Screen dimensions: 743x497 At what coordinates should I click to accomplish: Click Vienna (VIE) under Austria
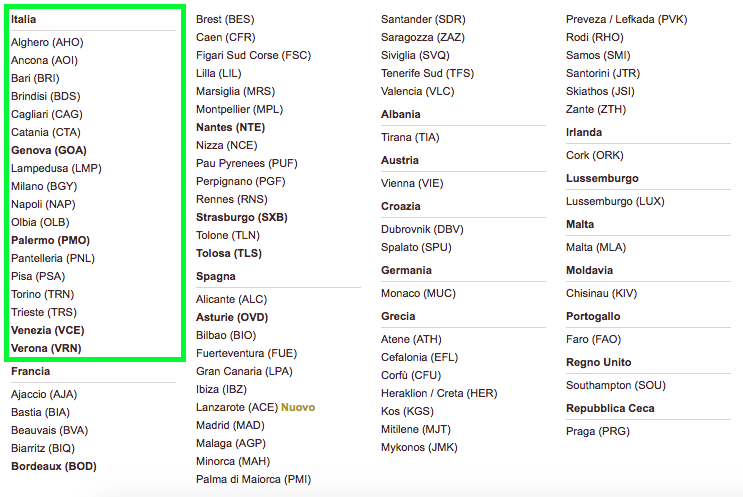[x=412, y=183]
